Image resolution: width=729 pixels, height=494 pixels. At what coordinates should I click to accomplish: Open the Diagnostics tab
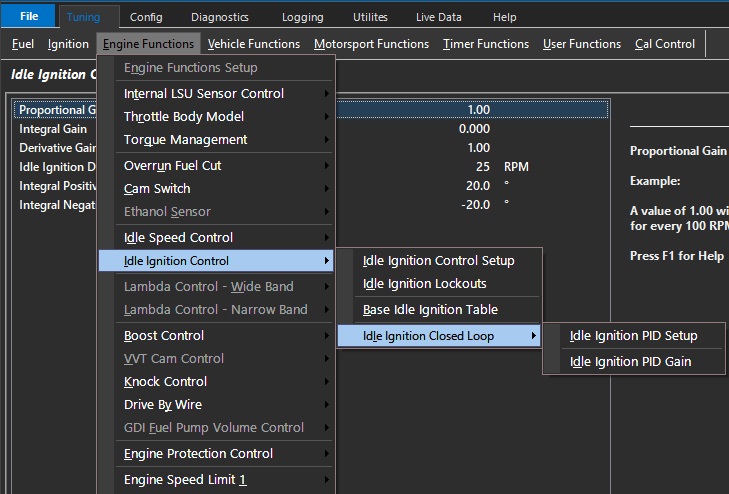219,17
